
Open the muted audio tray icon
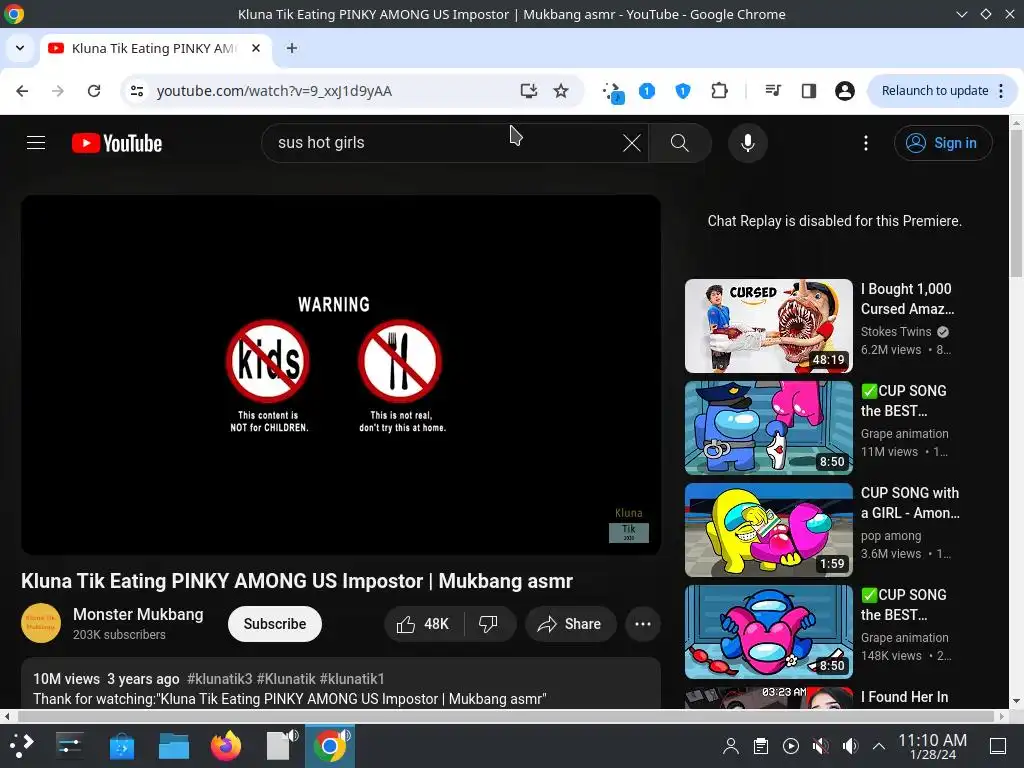[x=820, y=746]
